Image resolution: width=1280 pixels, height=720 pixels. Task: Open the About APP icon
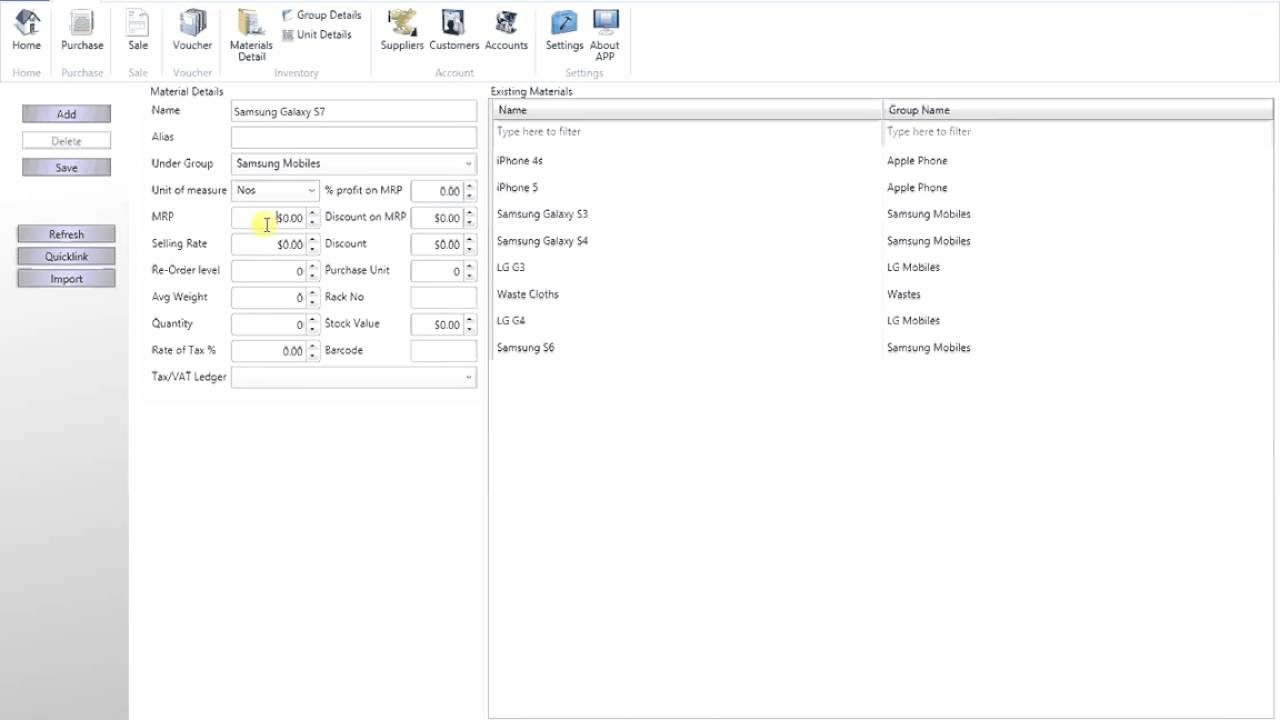(605, 35)
